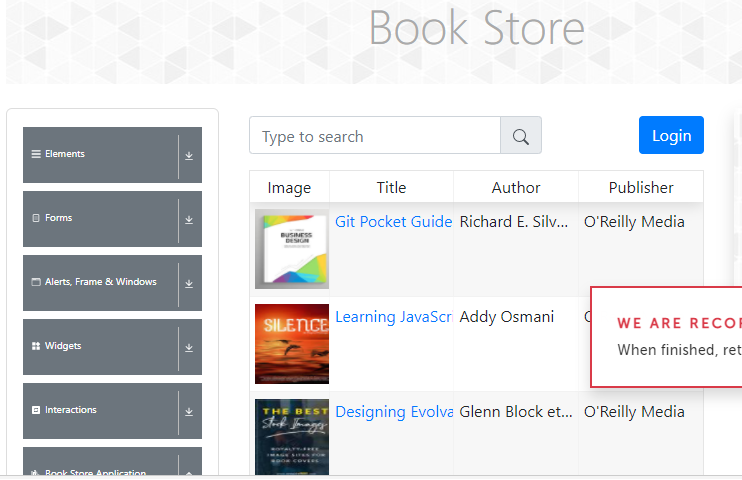Expand the Elements section arrow
This screenshot has width=742, height=480.
(189, 156)
